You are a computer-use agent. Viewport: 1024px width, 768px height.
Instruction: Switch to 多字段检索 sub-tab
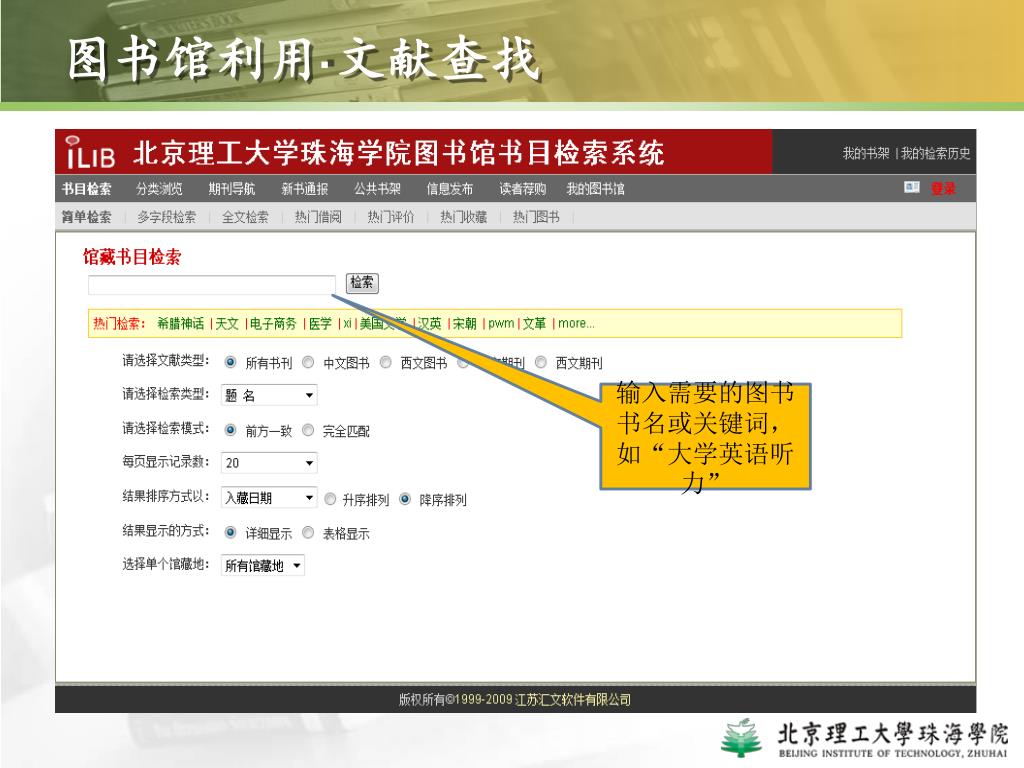click(167, 217)
